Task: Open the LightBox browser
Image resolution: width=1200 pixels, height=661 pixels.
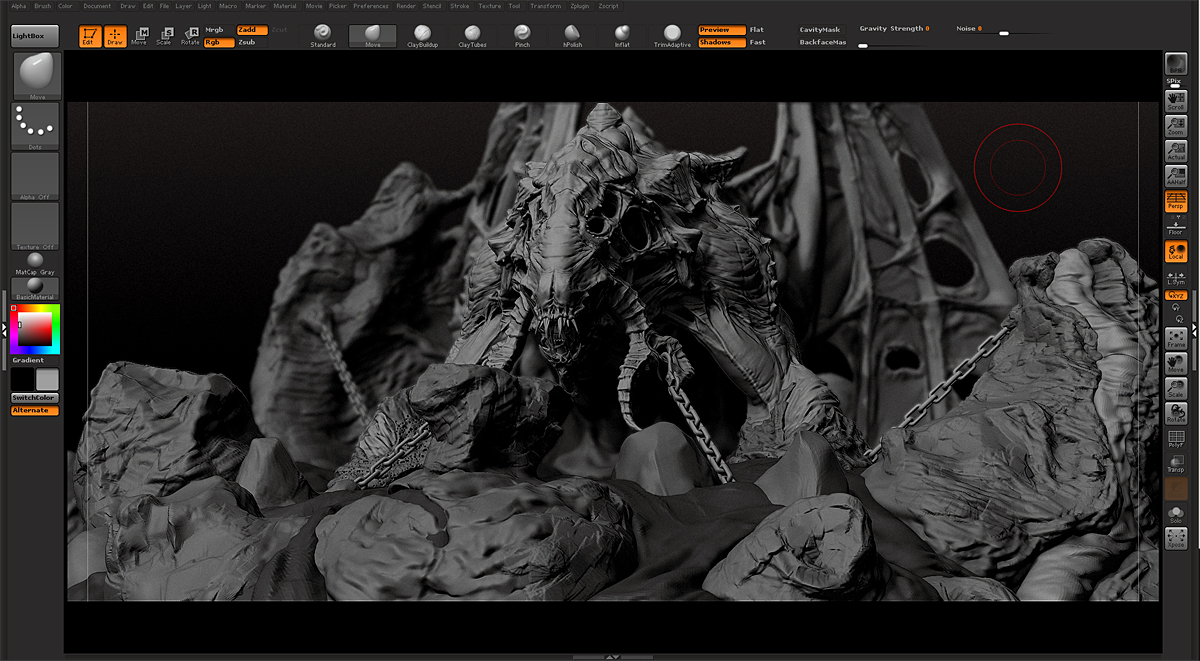Action: [35, 36]
